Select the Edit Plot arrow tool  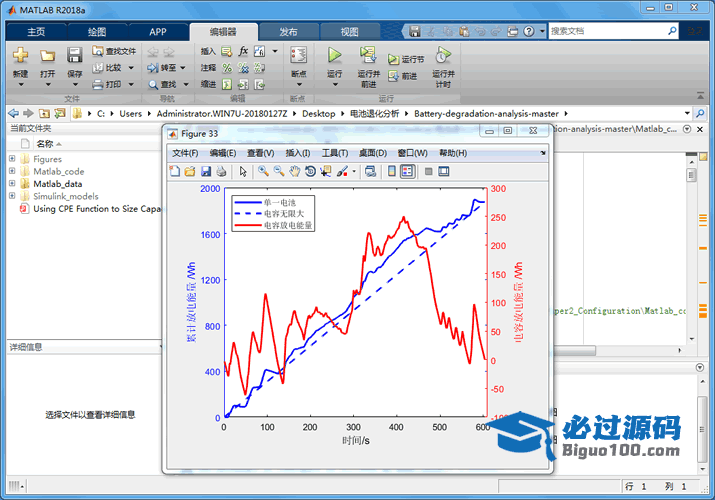244,171
